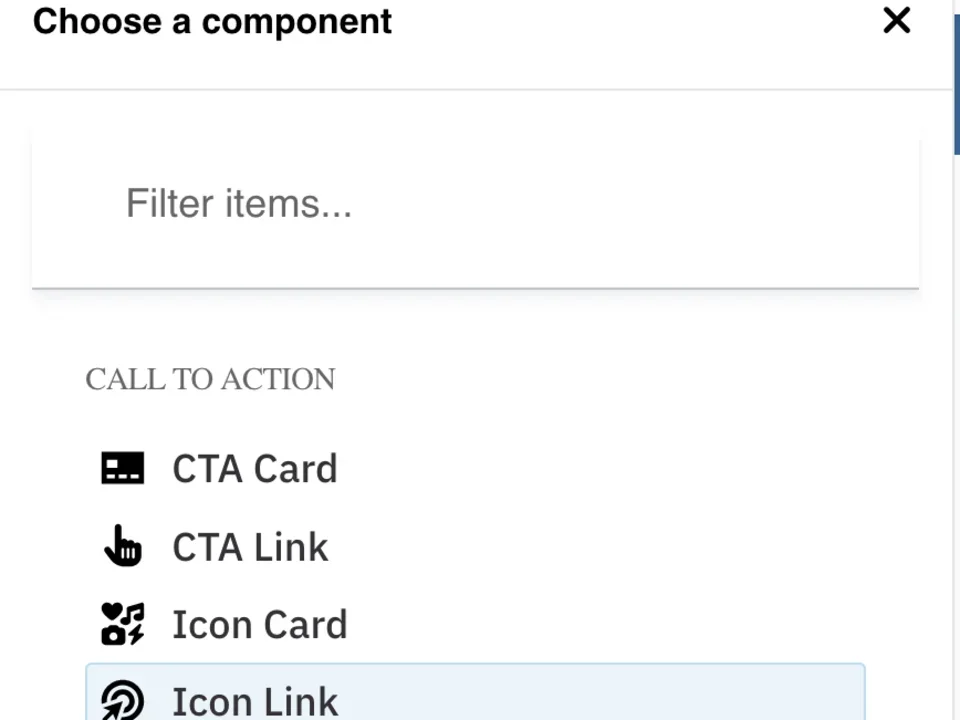Dismiss the dialog with the X button
Viewport: 960px width, 720px height.
click(x=896, y=20)
